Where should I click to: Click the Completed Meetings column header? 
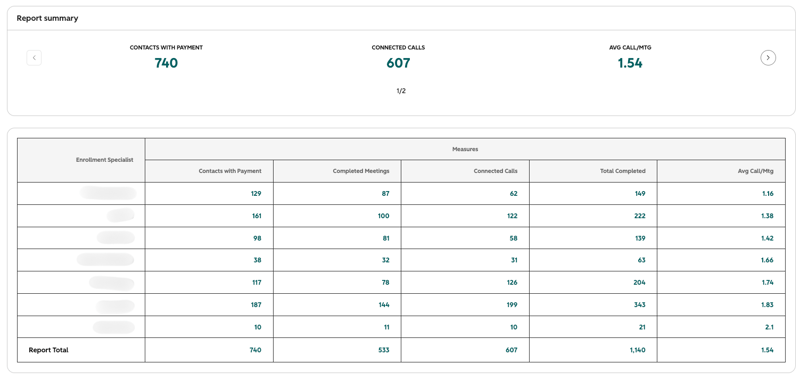click(x=361, y=171)
